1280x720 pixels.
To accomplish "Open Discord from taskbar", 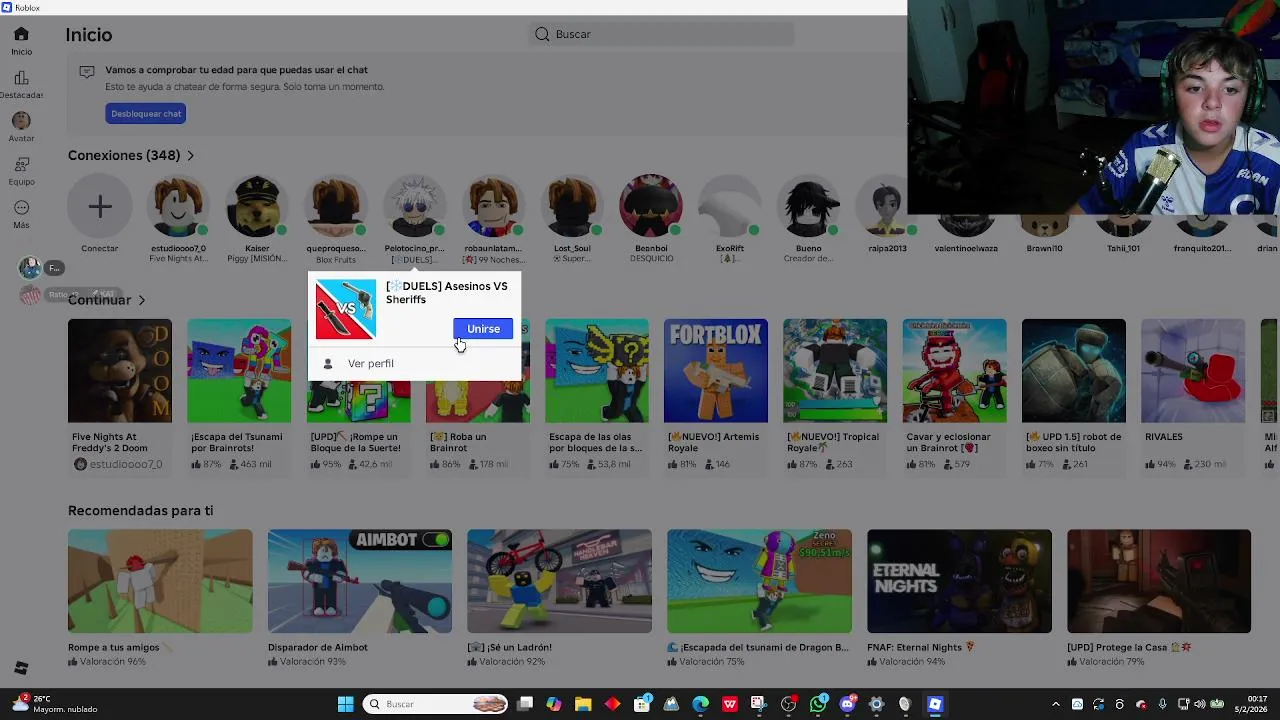I will [x=847, y=704].
